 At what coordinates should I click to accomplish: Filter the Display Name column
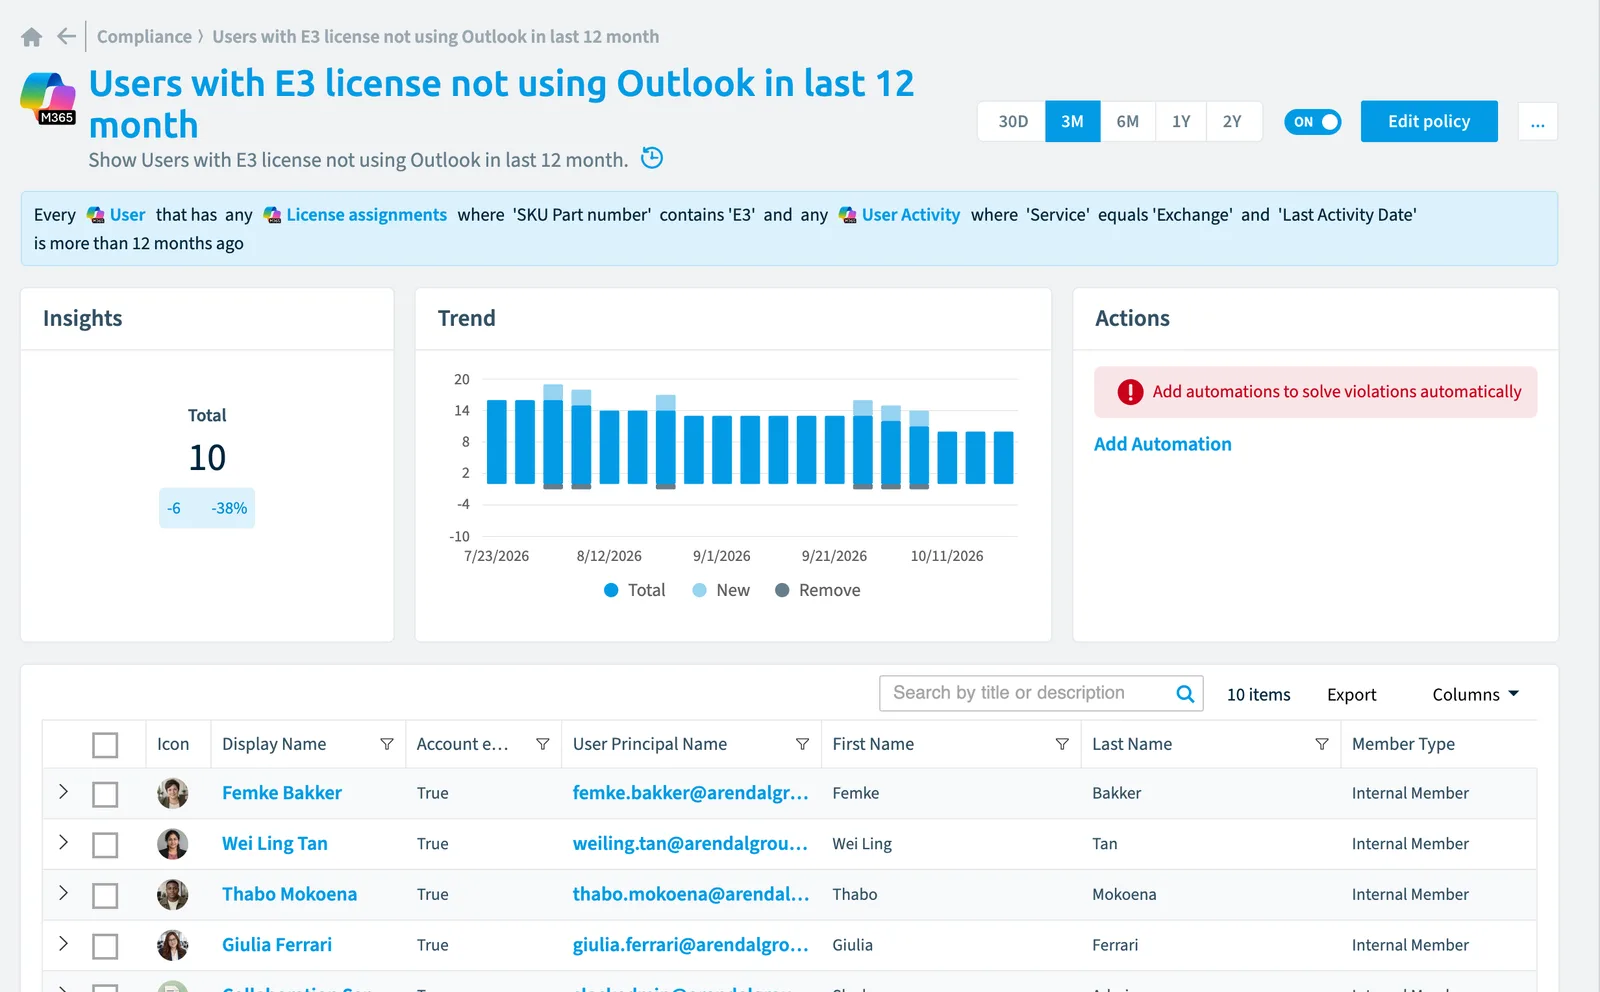[x=387, y=744]
